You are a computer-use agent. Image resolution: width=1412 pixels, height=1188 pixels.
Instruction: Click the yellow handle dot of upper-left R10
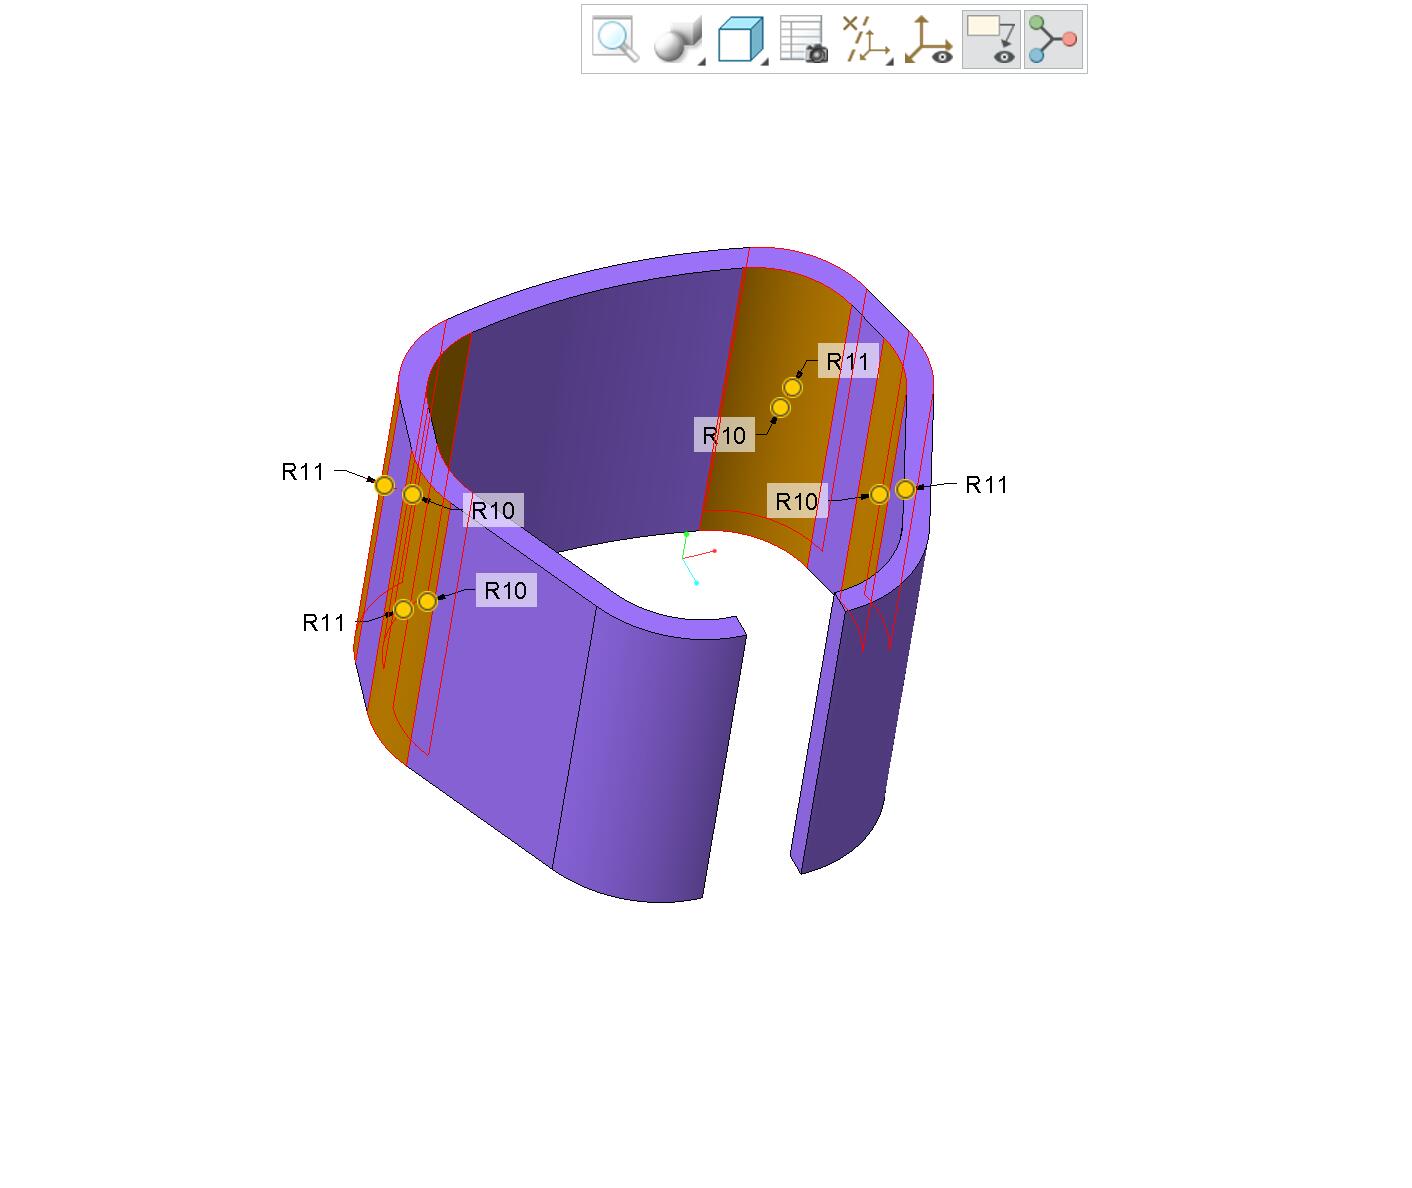412,494
